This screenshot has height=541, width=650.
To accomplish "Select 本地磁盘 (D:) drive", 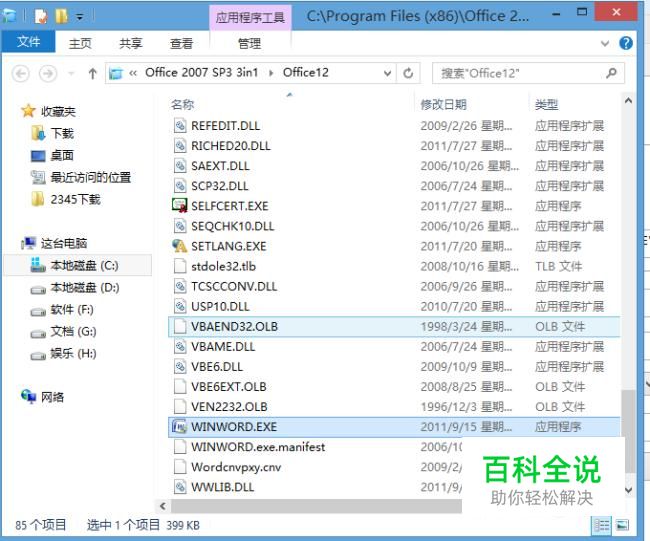I will (x=75, y=287).
